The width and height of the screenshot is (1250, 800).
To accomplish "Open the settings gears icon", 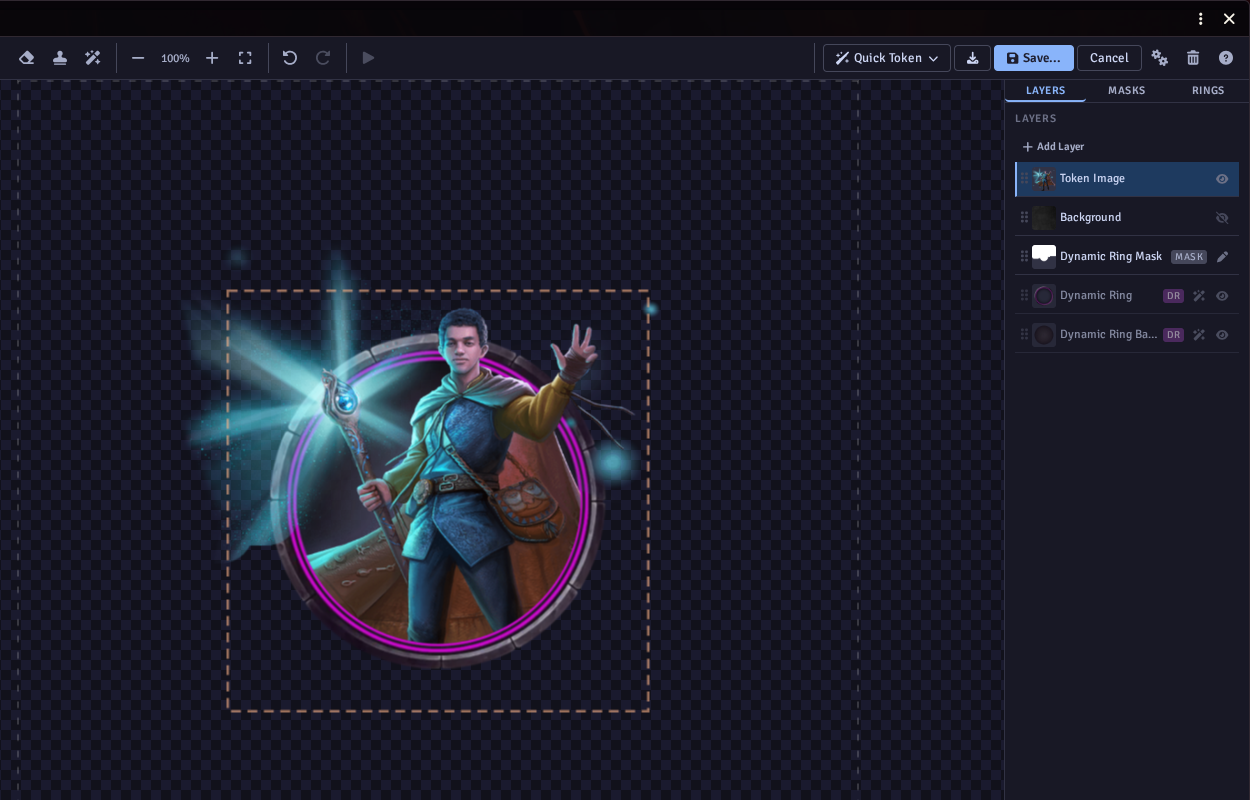I will [1160, 58].
